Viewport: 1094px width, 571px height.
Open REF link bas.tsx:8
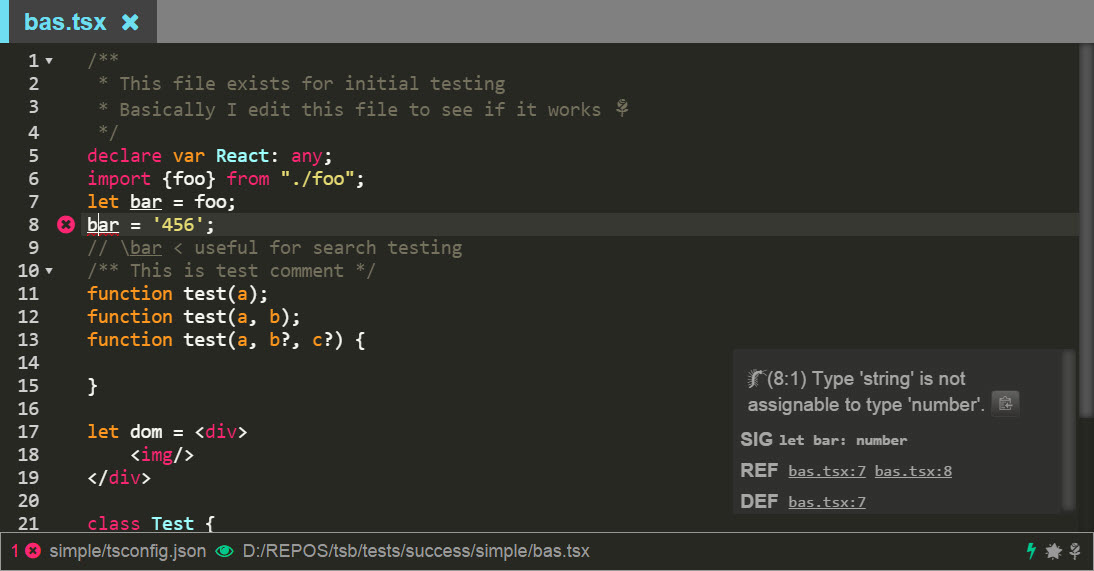pos(913,471)
